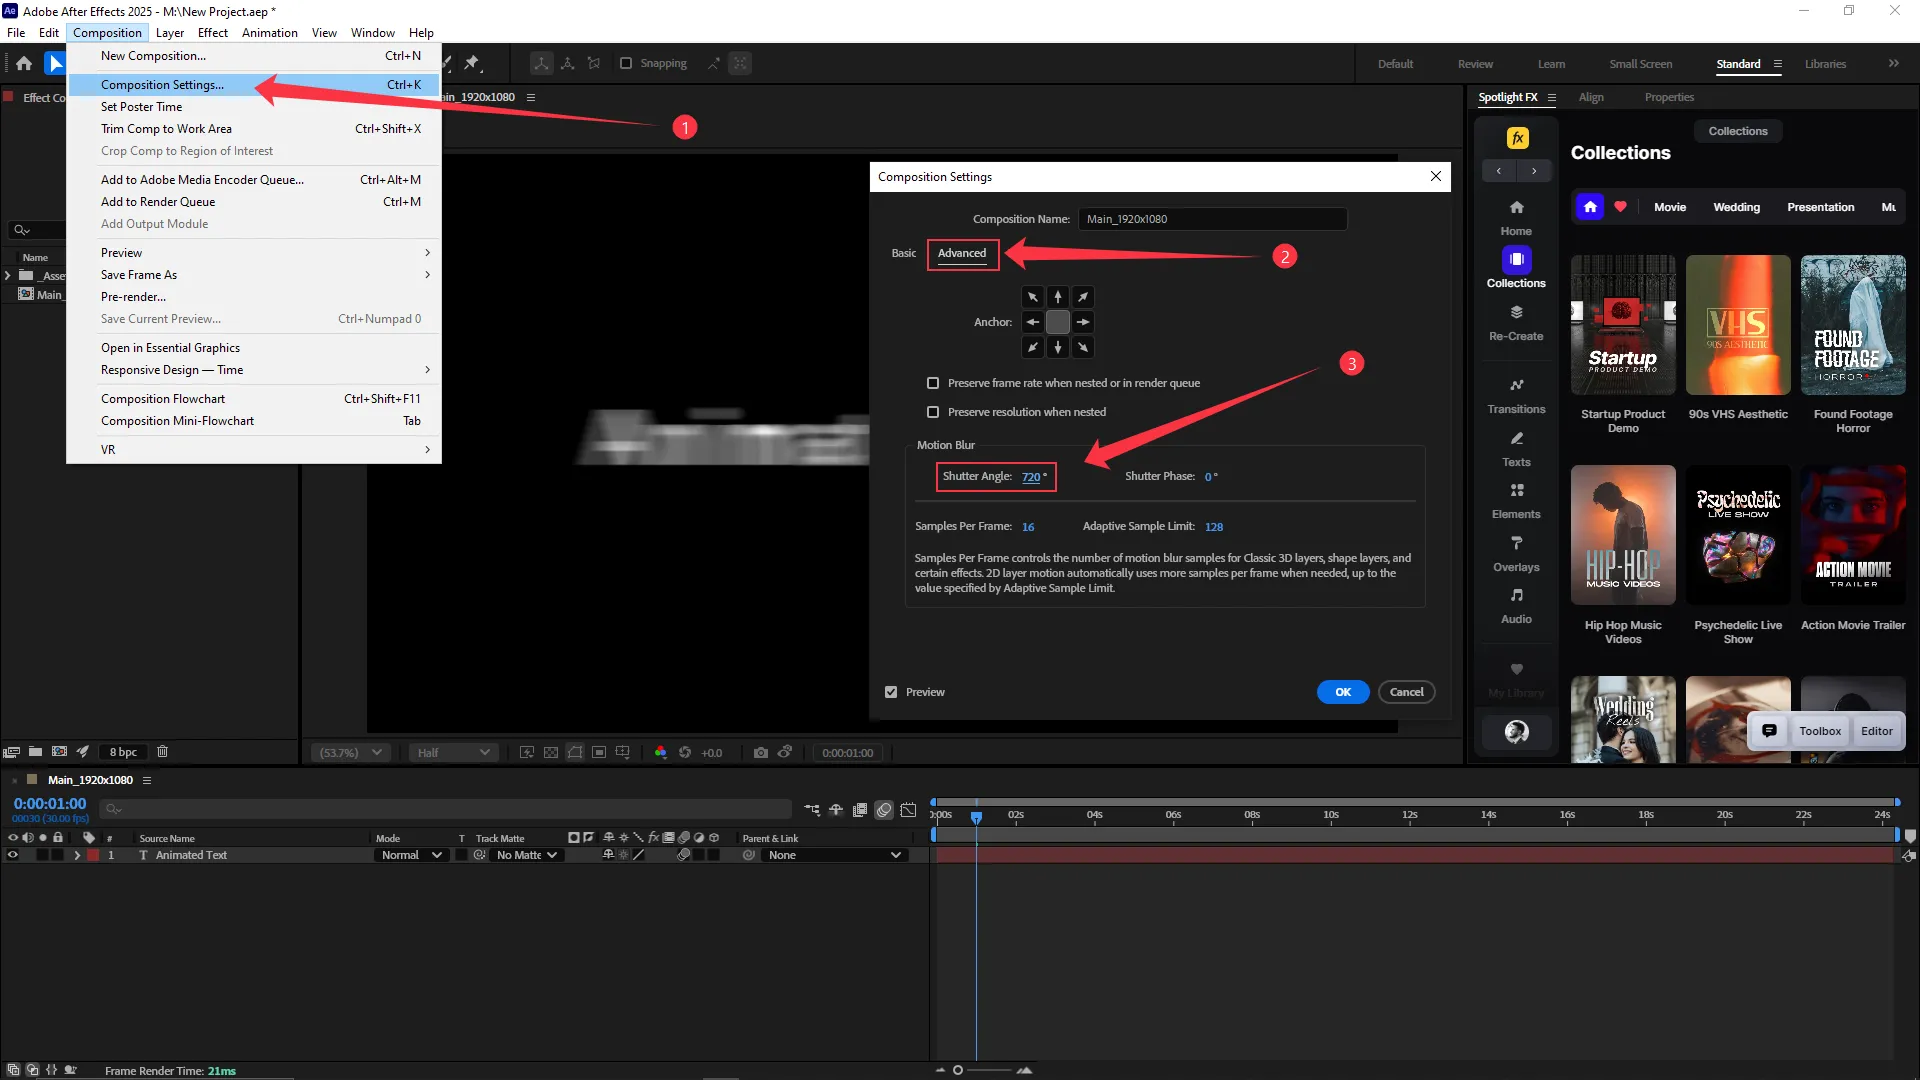The width and height of the screenshot is (1920, 1080).
Task: Enable Preserve resolution when nested checkbox
Action: [933, 412]
